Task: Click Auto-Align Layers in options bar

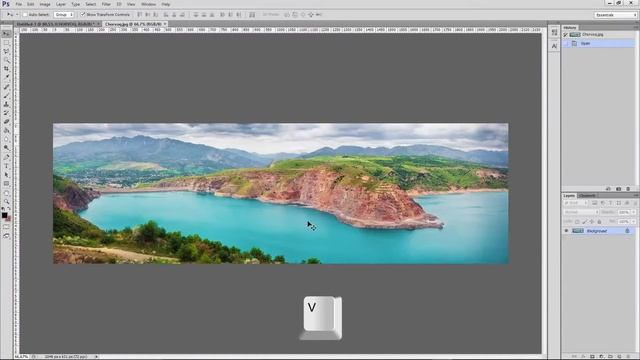Action: click(x=252, y=15)
